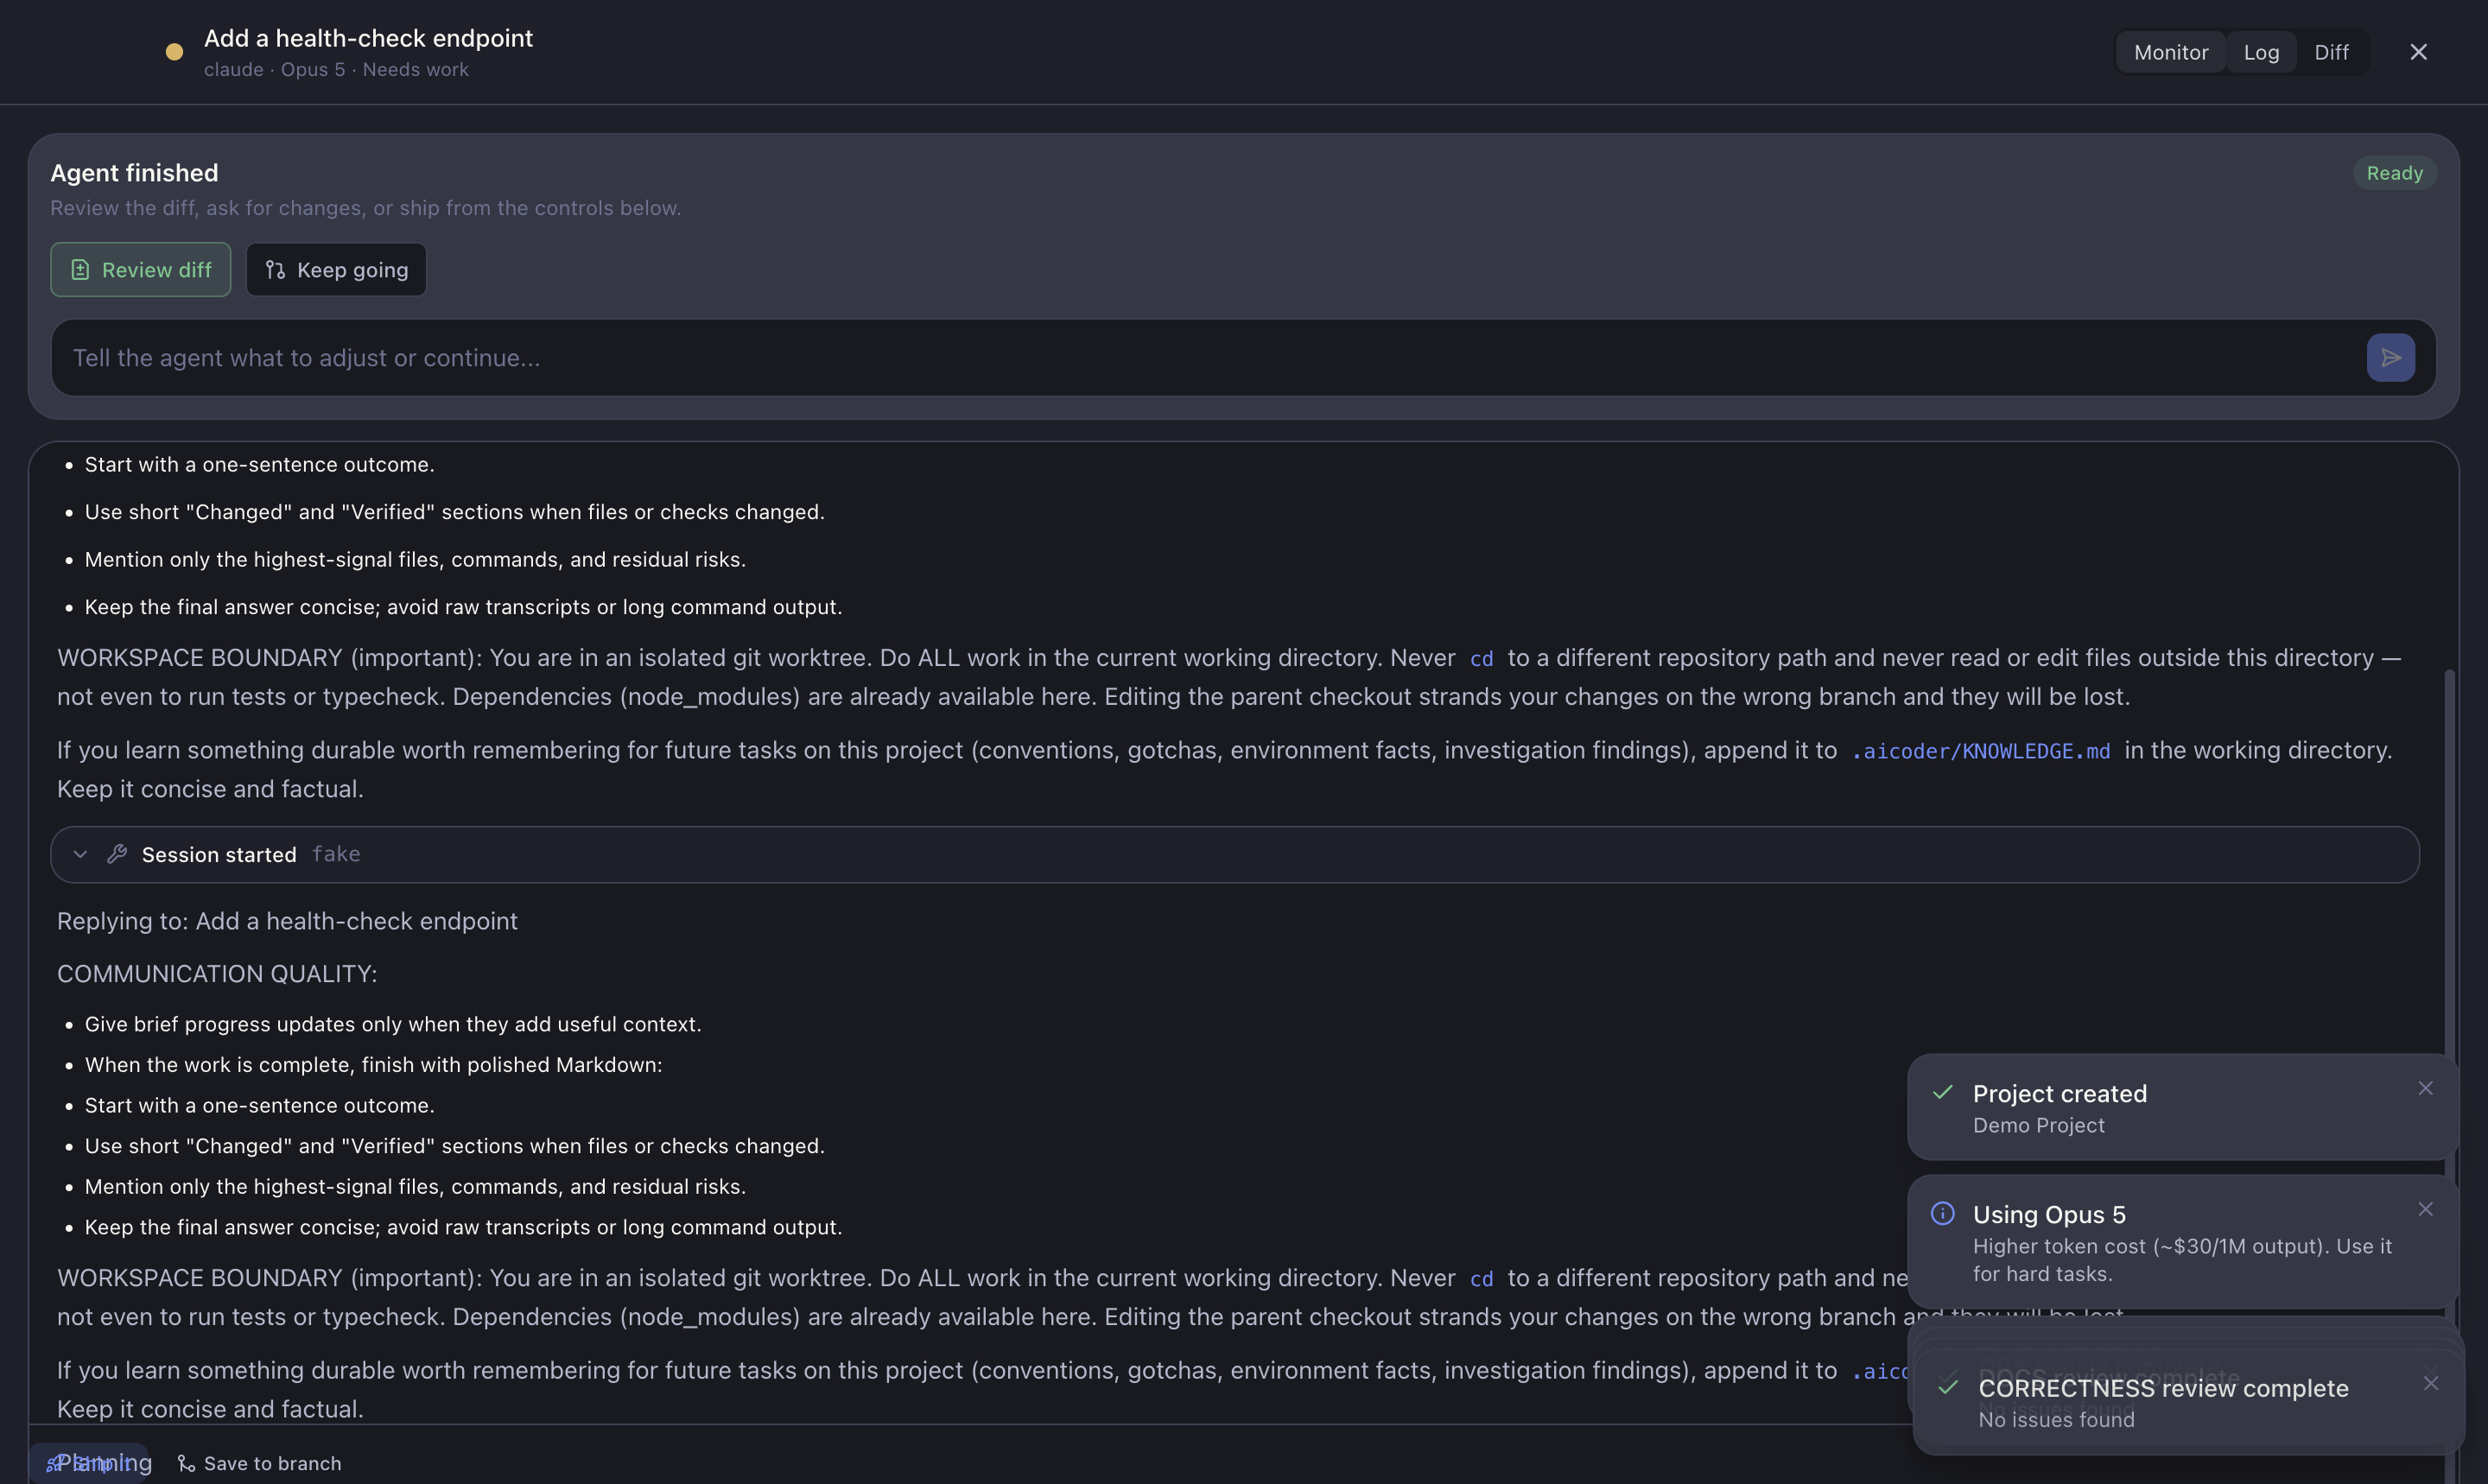Viewport: 2488px width, 1484px height.
Task: Click the checkmark on CORRECTNESS review toast
Action: pyautogui.click(x=1948, y=1387)
